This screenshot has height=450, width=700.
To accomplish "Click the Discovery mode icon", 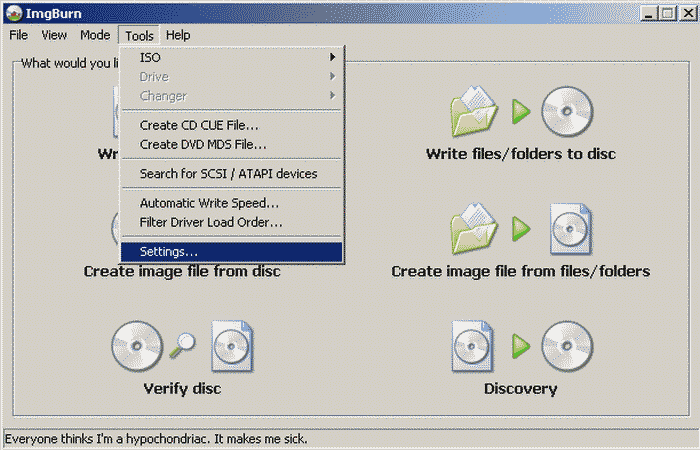I will 520,345.
